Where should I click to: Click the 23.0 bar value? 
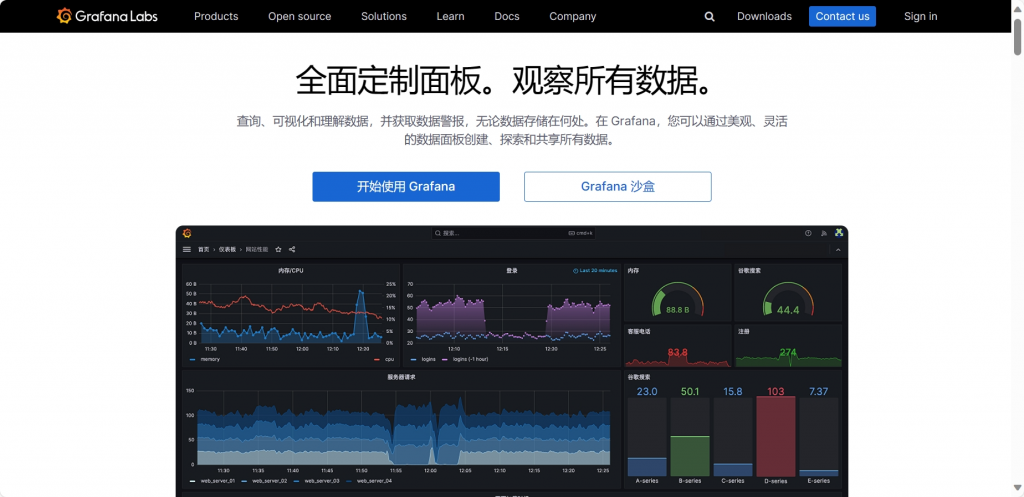point(647,391)
